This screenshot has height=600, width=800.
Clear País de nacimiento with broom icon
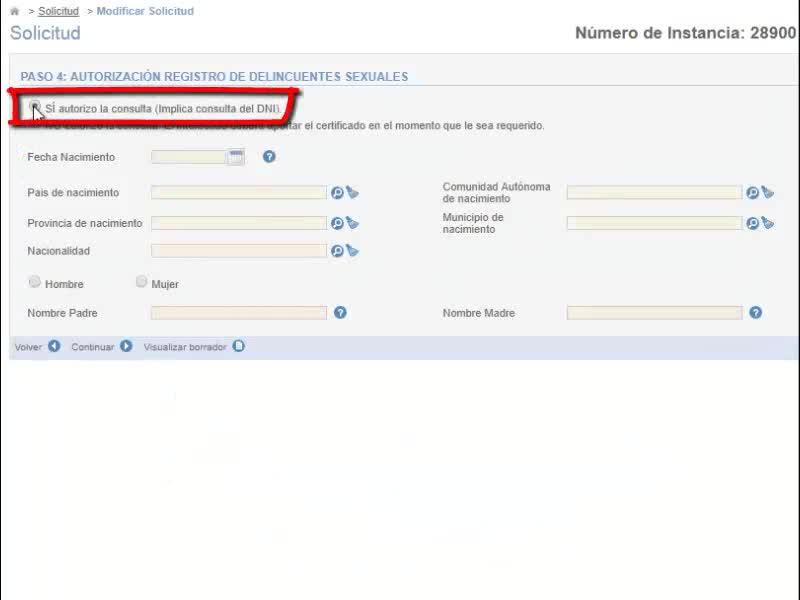click(353, 192)
